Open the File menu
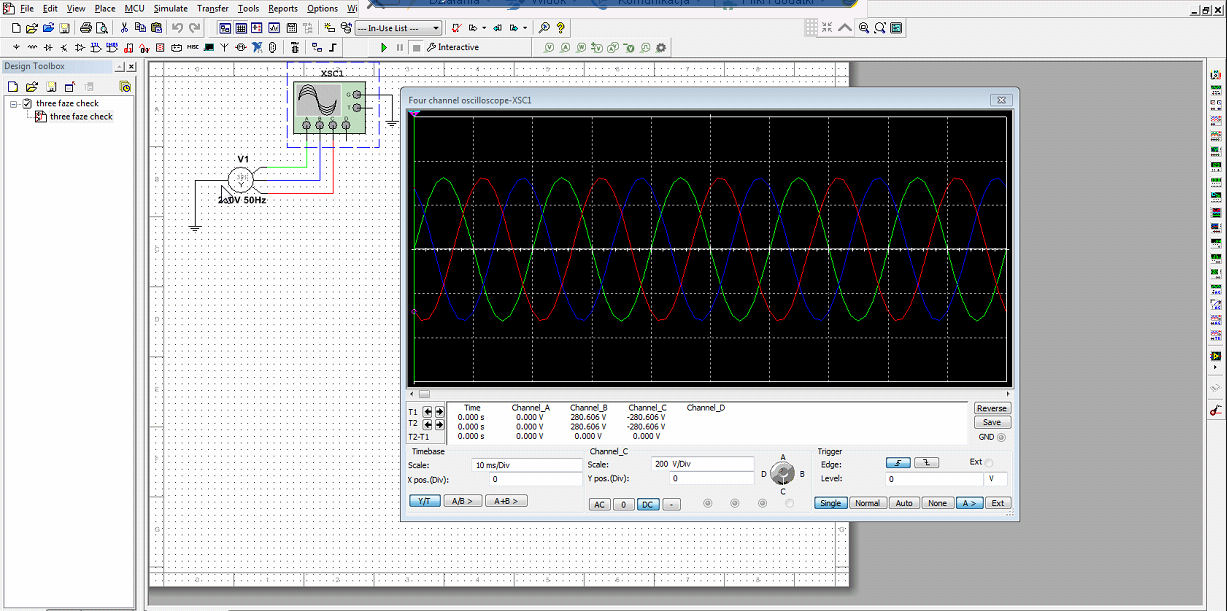Viewport: 1227px width, 611px height. pyautogui.click(x=27, y=8)
